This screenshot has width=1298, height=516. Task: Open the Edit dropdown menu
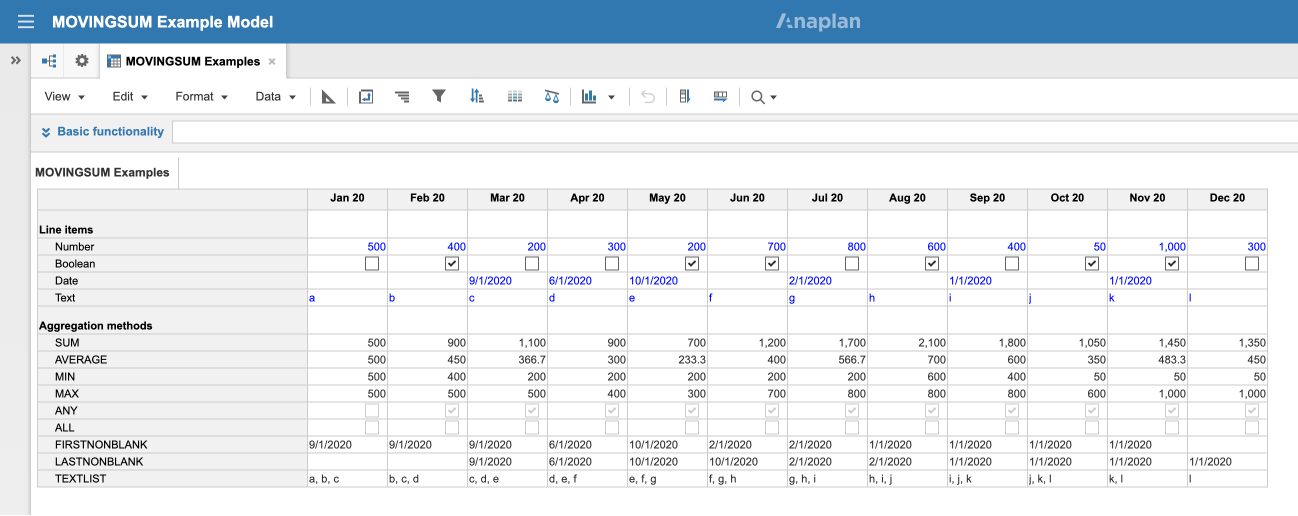point(130,97)
